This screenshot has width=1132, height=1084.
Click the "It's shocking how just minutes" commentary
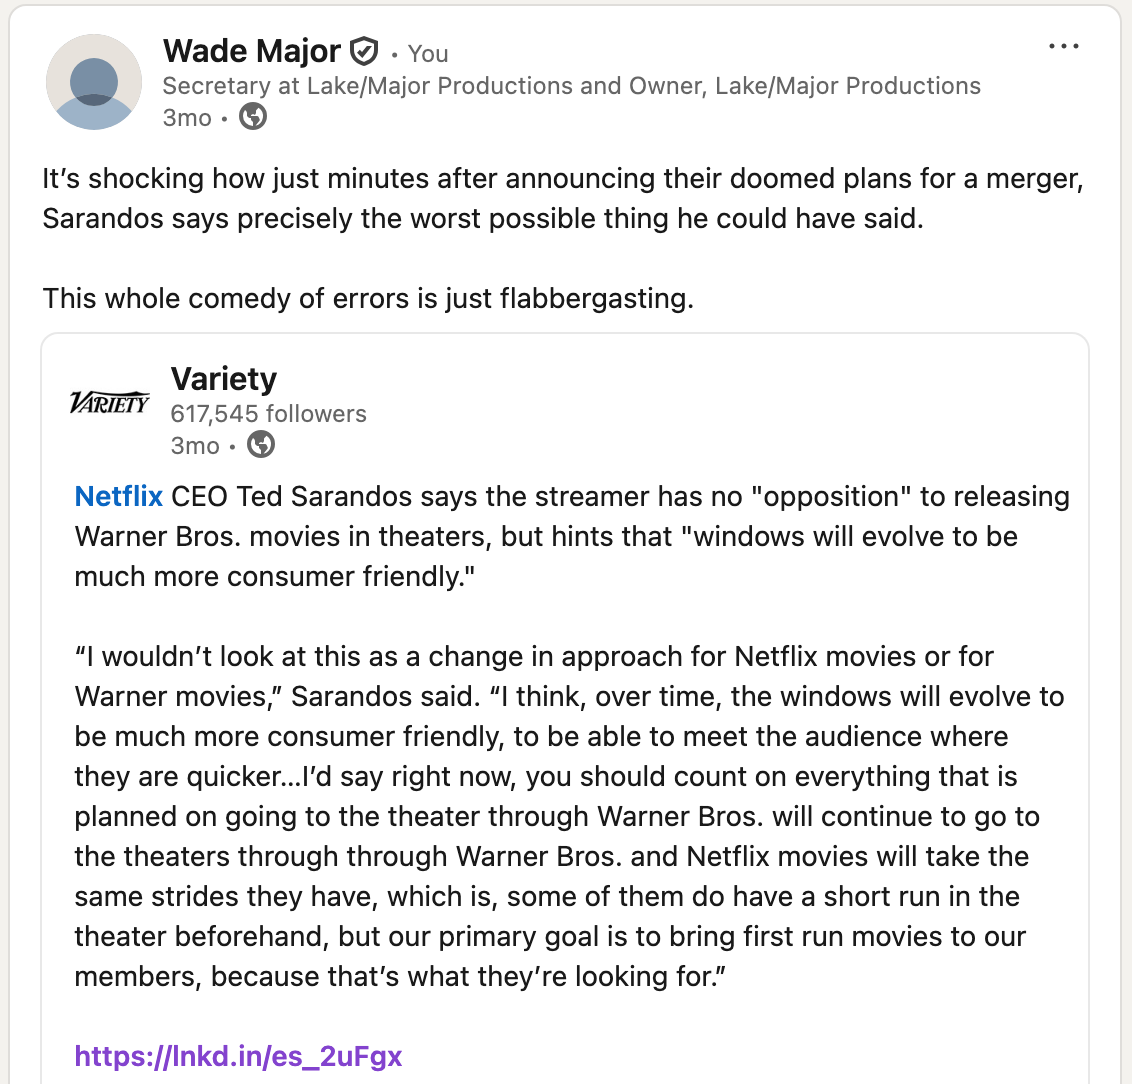563,198
